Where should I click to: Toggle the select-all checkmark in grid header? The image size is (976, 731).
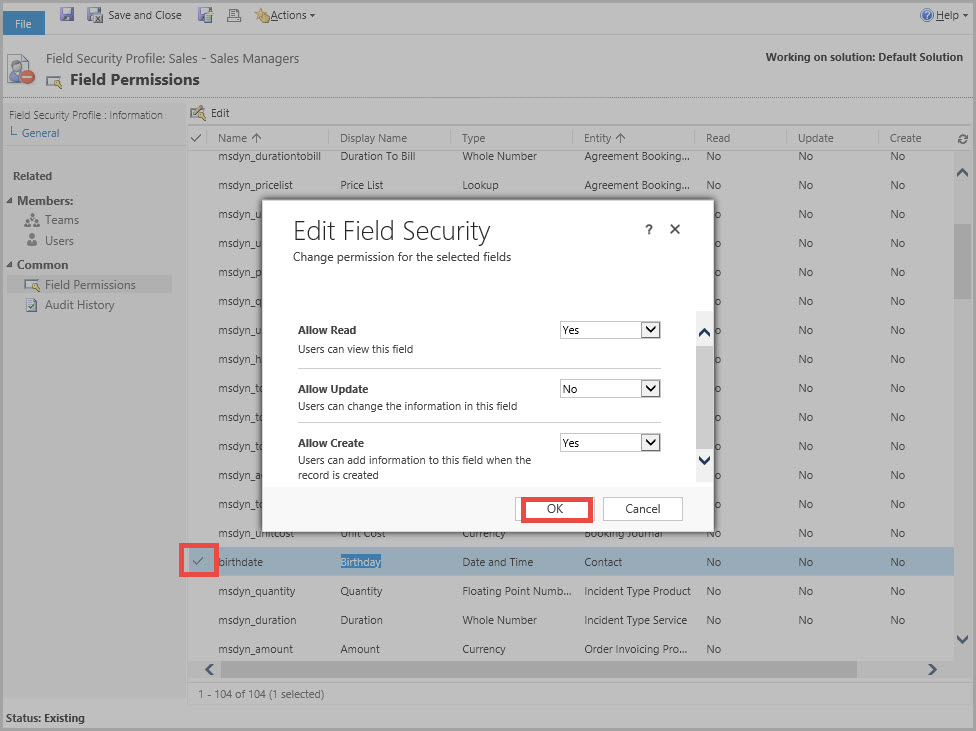click(196, 138)
